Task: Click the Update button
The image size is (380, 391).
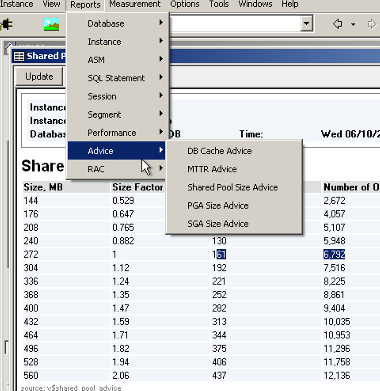Action: click(x=39, y=77)
